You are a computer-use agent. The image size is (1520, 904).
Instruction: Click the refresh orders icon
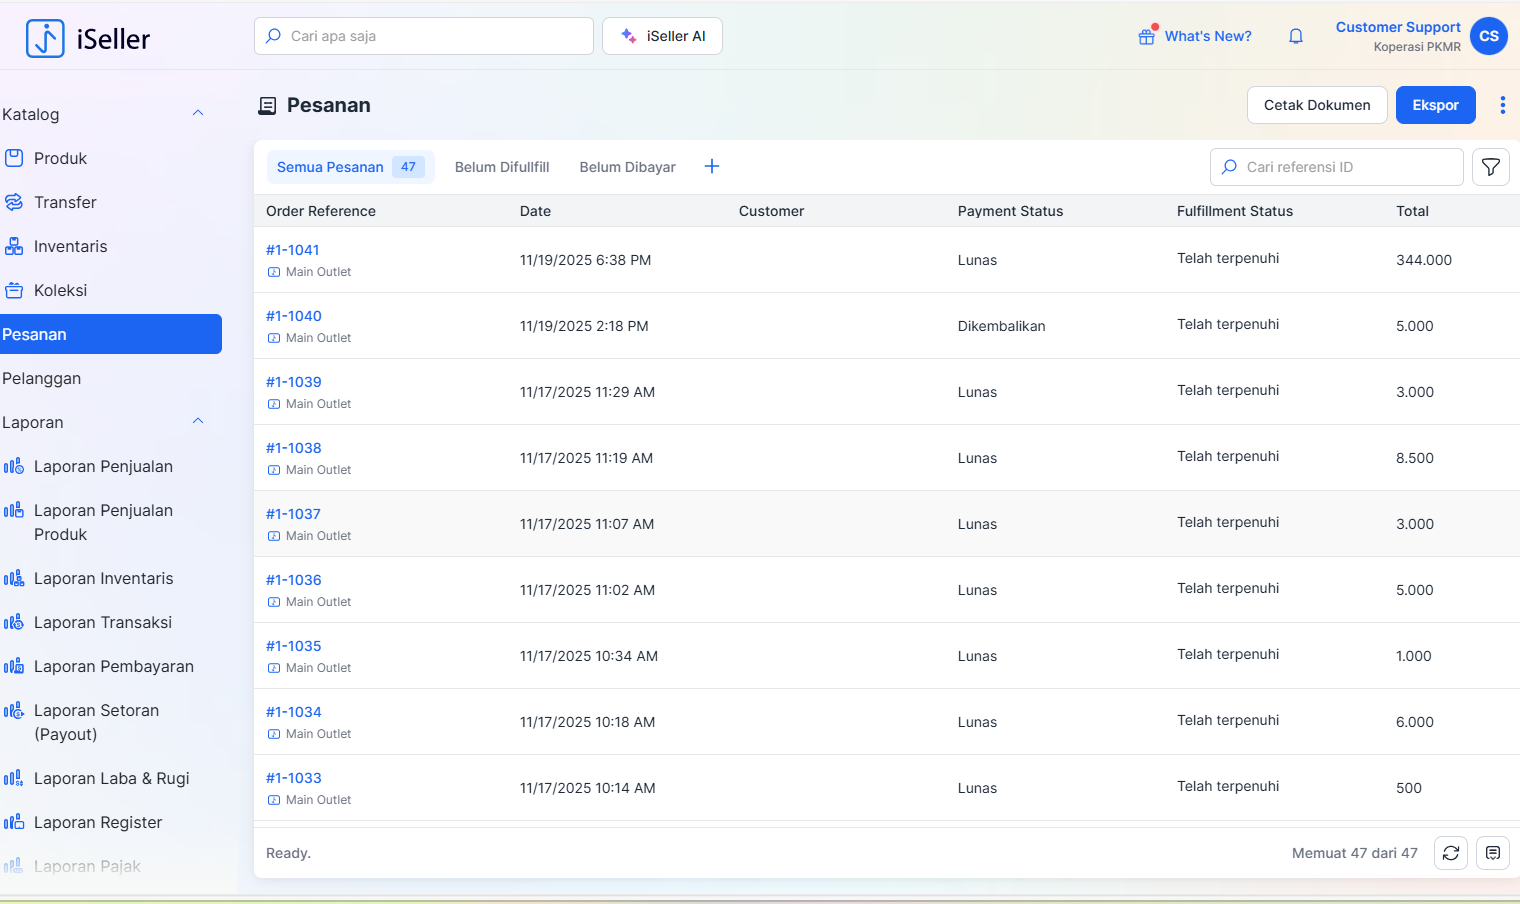click(x=1450, y=853)
